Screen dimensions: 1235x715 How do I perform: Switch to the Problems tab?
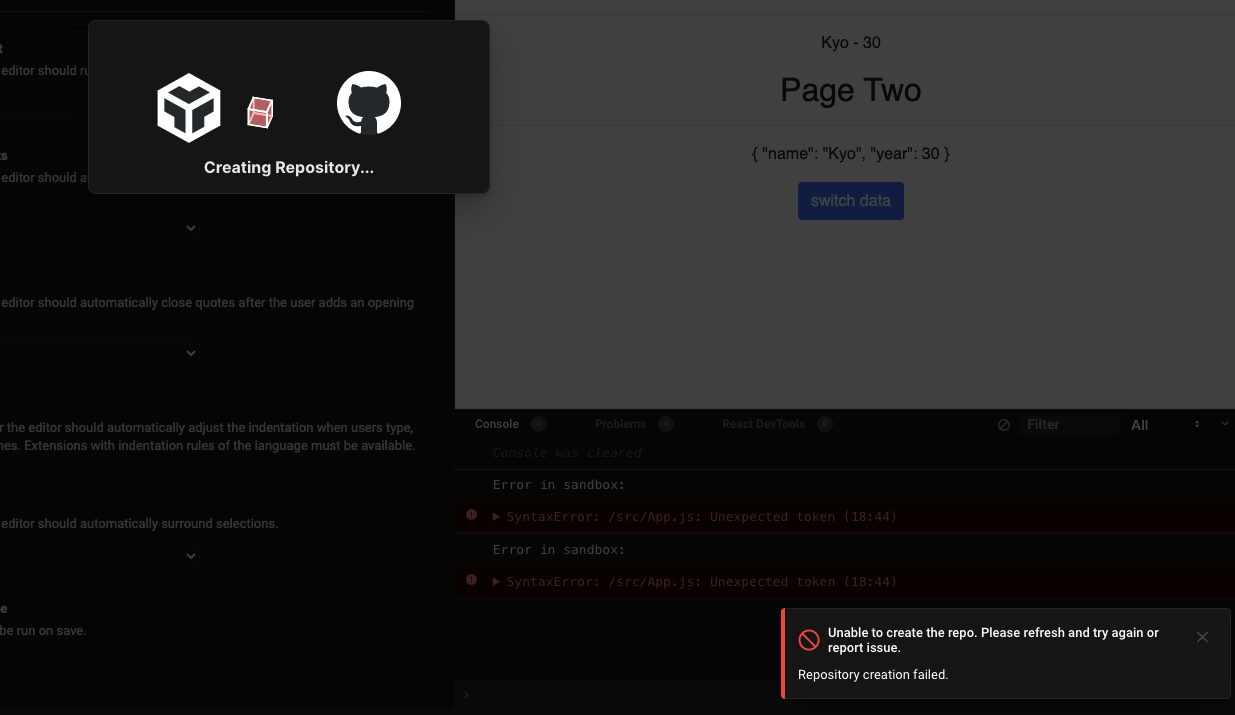[620, 423]
